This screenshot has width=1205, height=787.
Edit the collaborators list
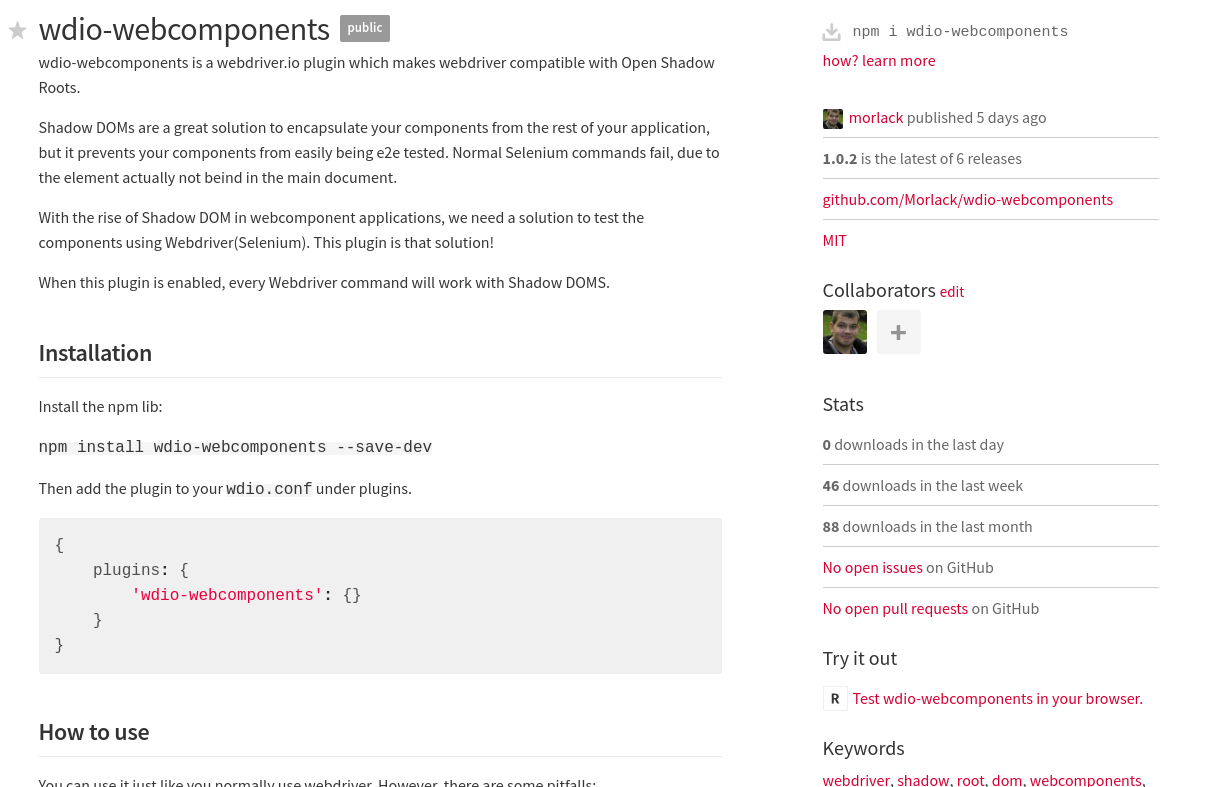pyautogui.click(x=952, y=292)
